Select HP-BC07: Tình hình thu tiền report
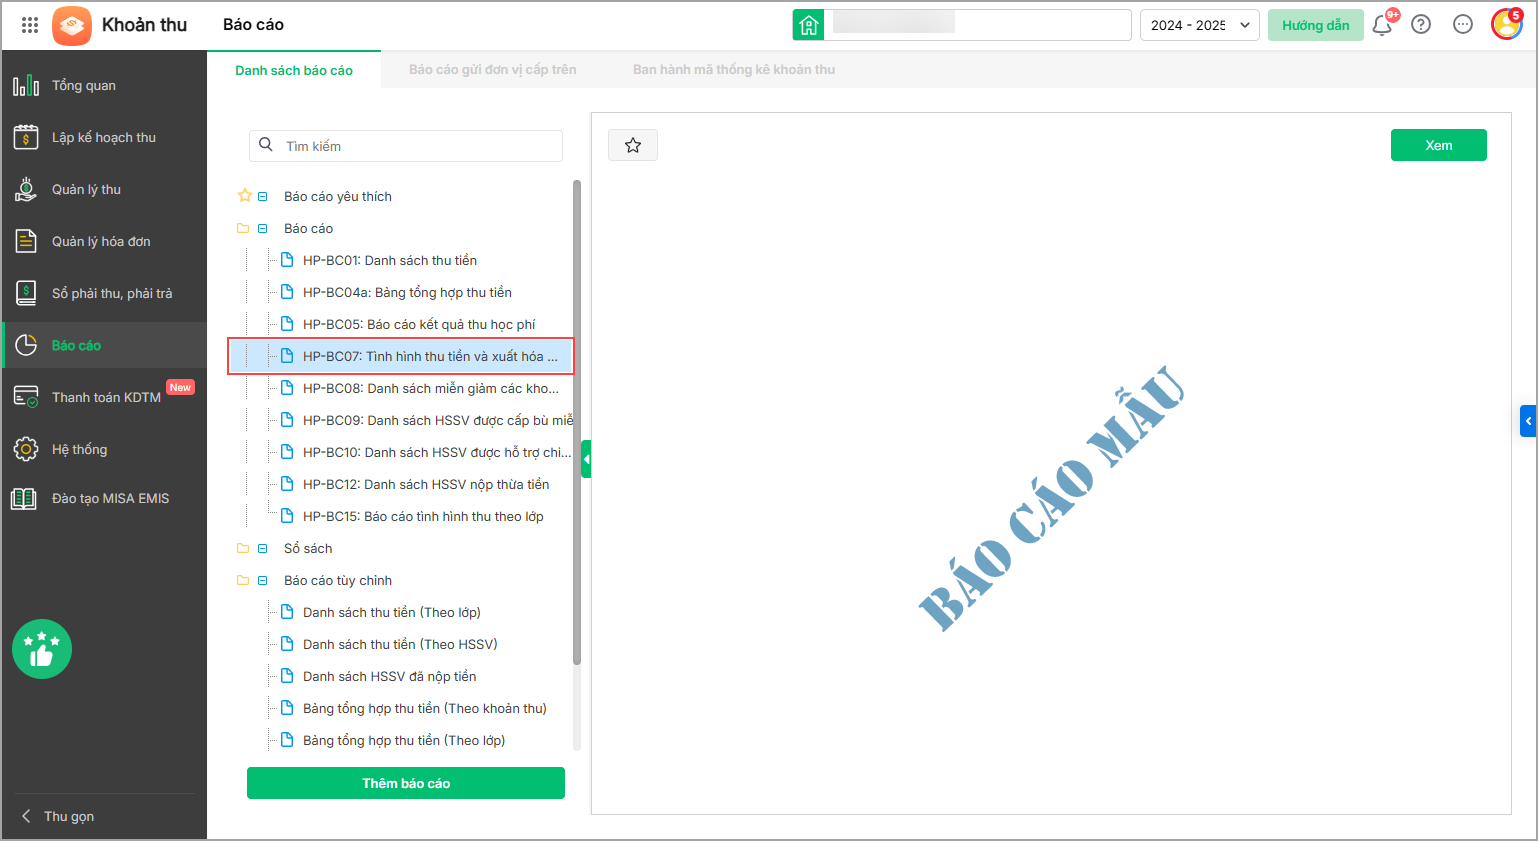This screenshot has height=841, width=1538. click(401, 356)
